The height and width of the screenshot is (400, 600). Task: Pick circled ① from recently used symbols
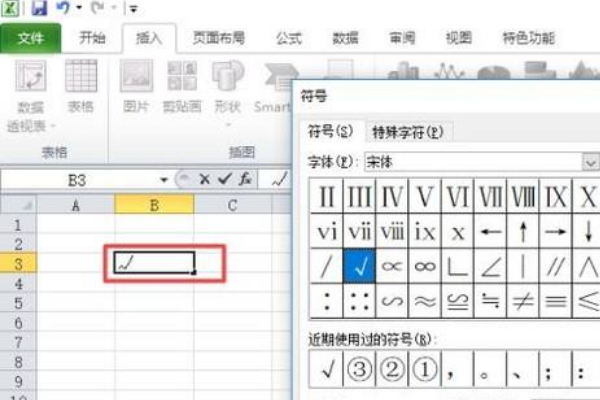coord(424,369)
